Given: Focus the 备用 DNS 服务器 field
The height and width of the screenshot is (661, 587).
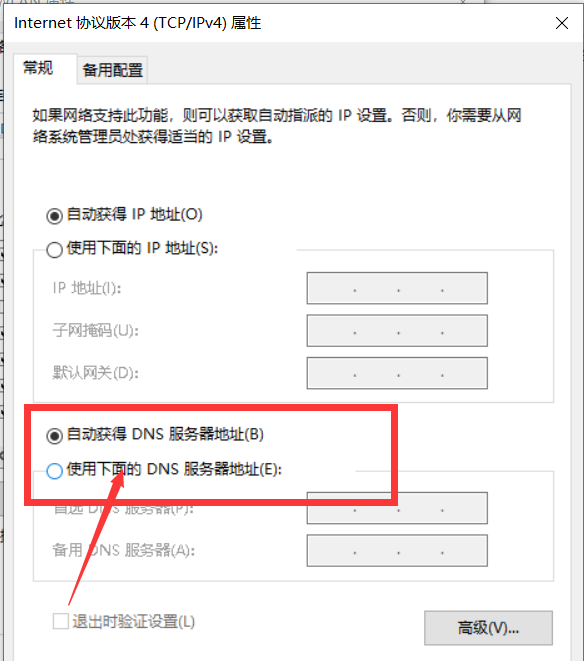Looking at the screenshot, I should click(x=397, y=551).
